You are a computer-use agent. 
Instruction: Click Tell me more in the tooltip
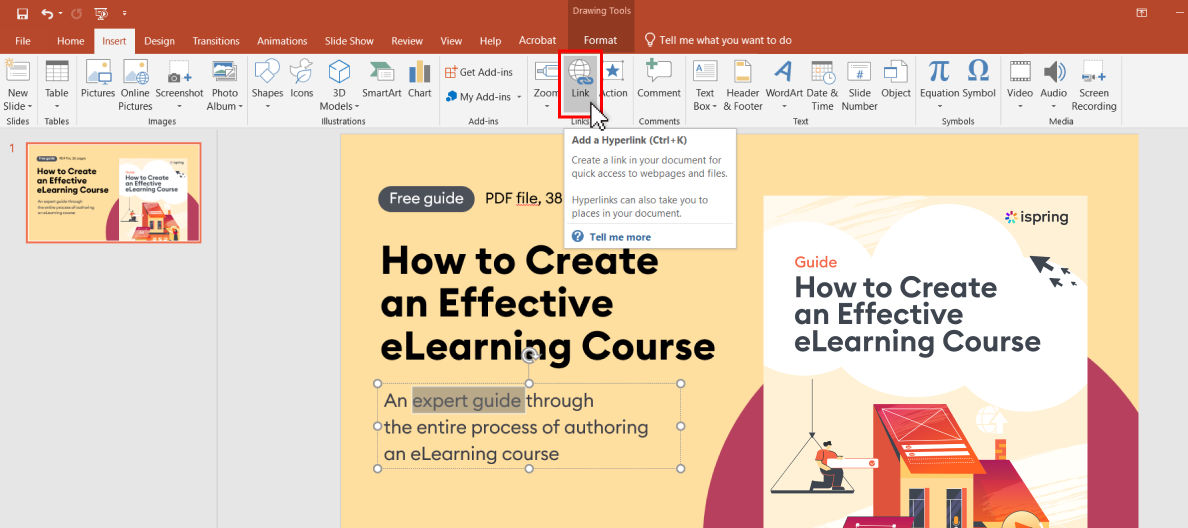pyautogui.click(x=620, y=237)
